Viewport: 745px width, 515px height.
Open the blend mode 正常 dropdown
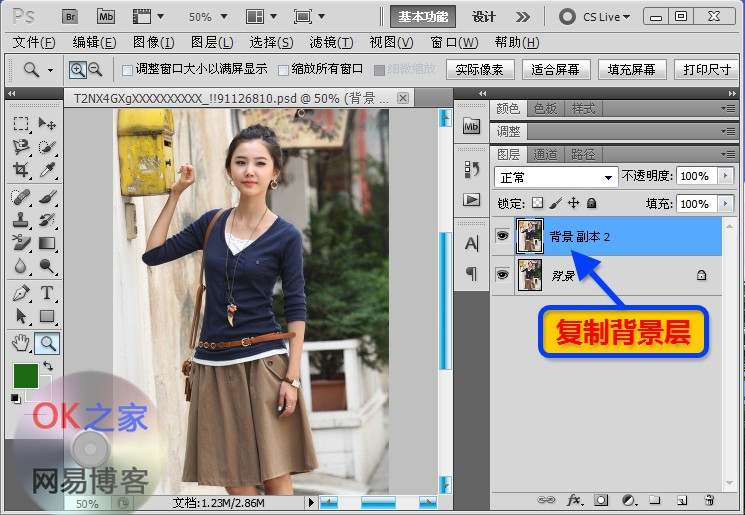[556, 177]
